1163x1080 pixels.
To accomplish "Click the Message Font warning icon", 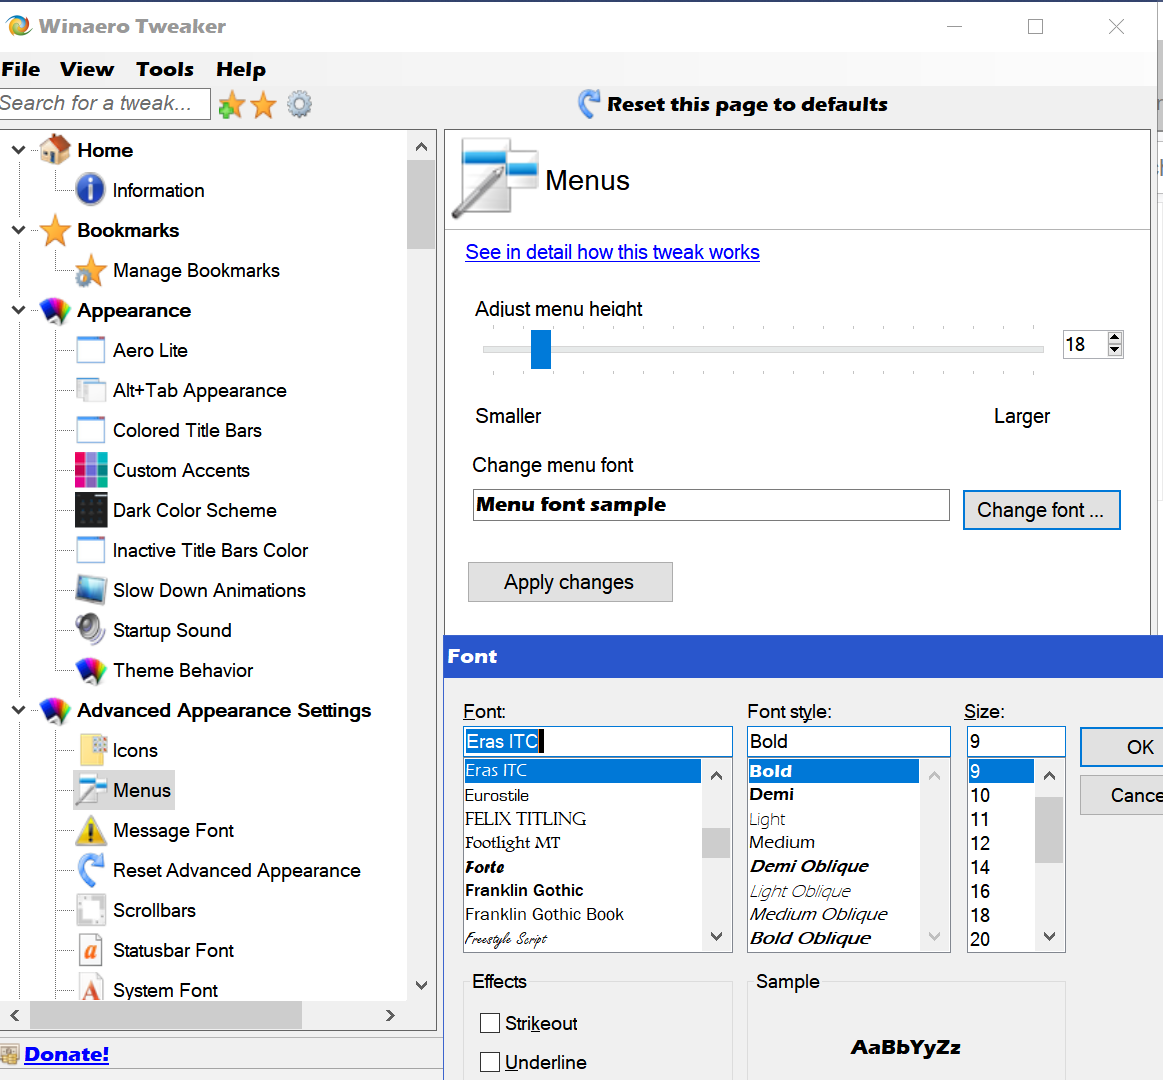I will click(90, 830).
